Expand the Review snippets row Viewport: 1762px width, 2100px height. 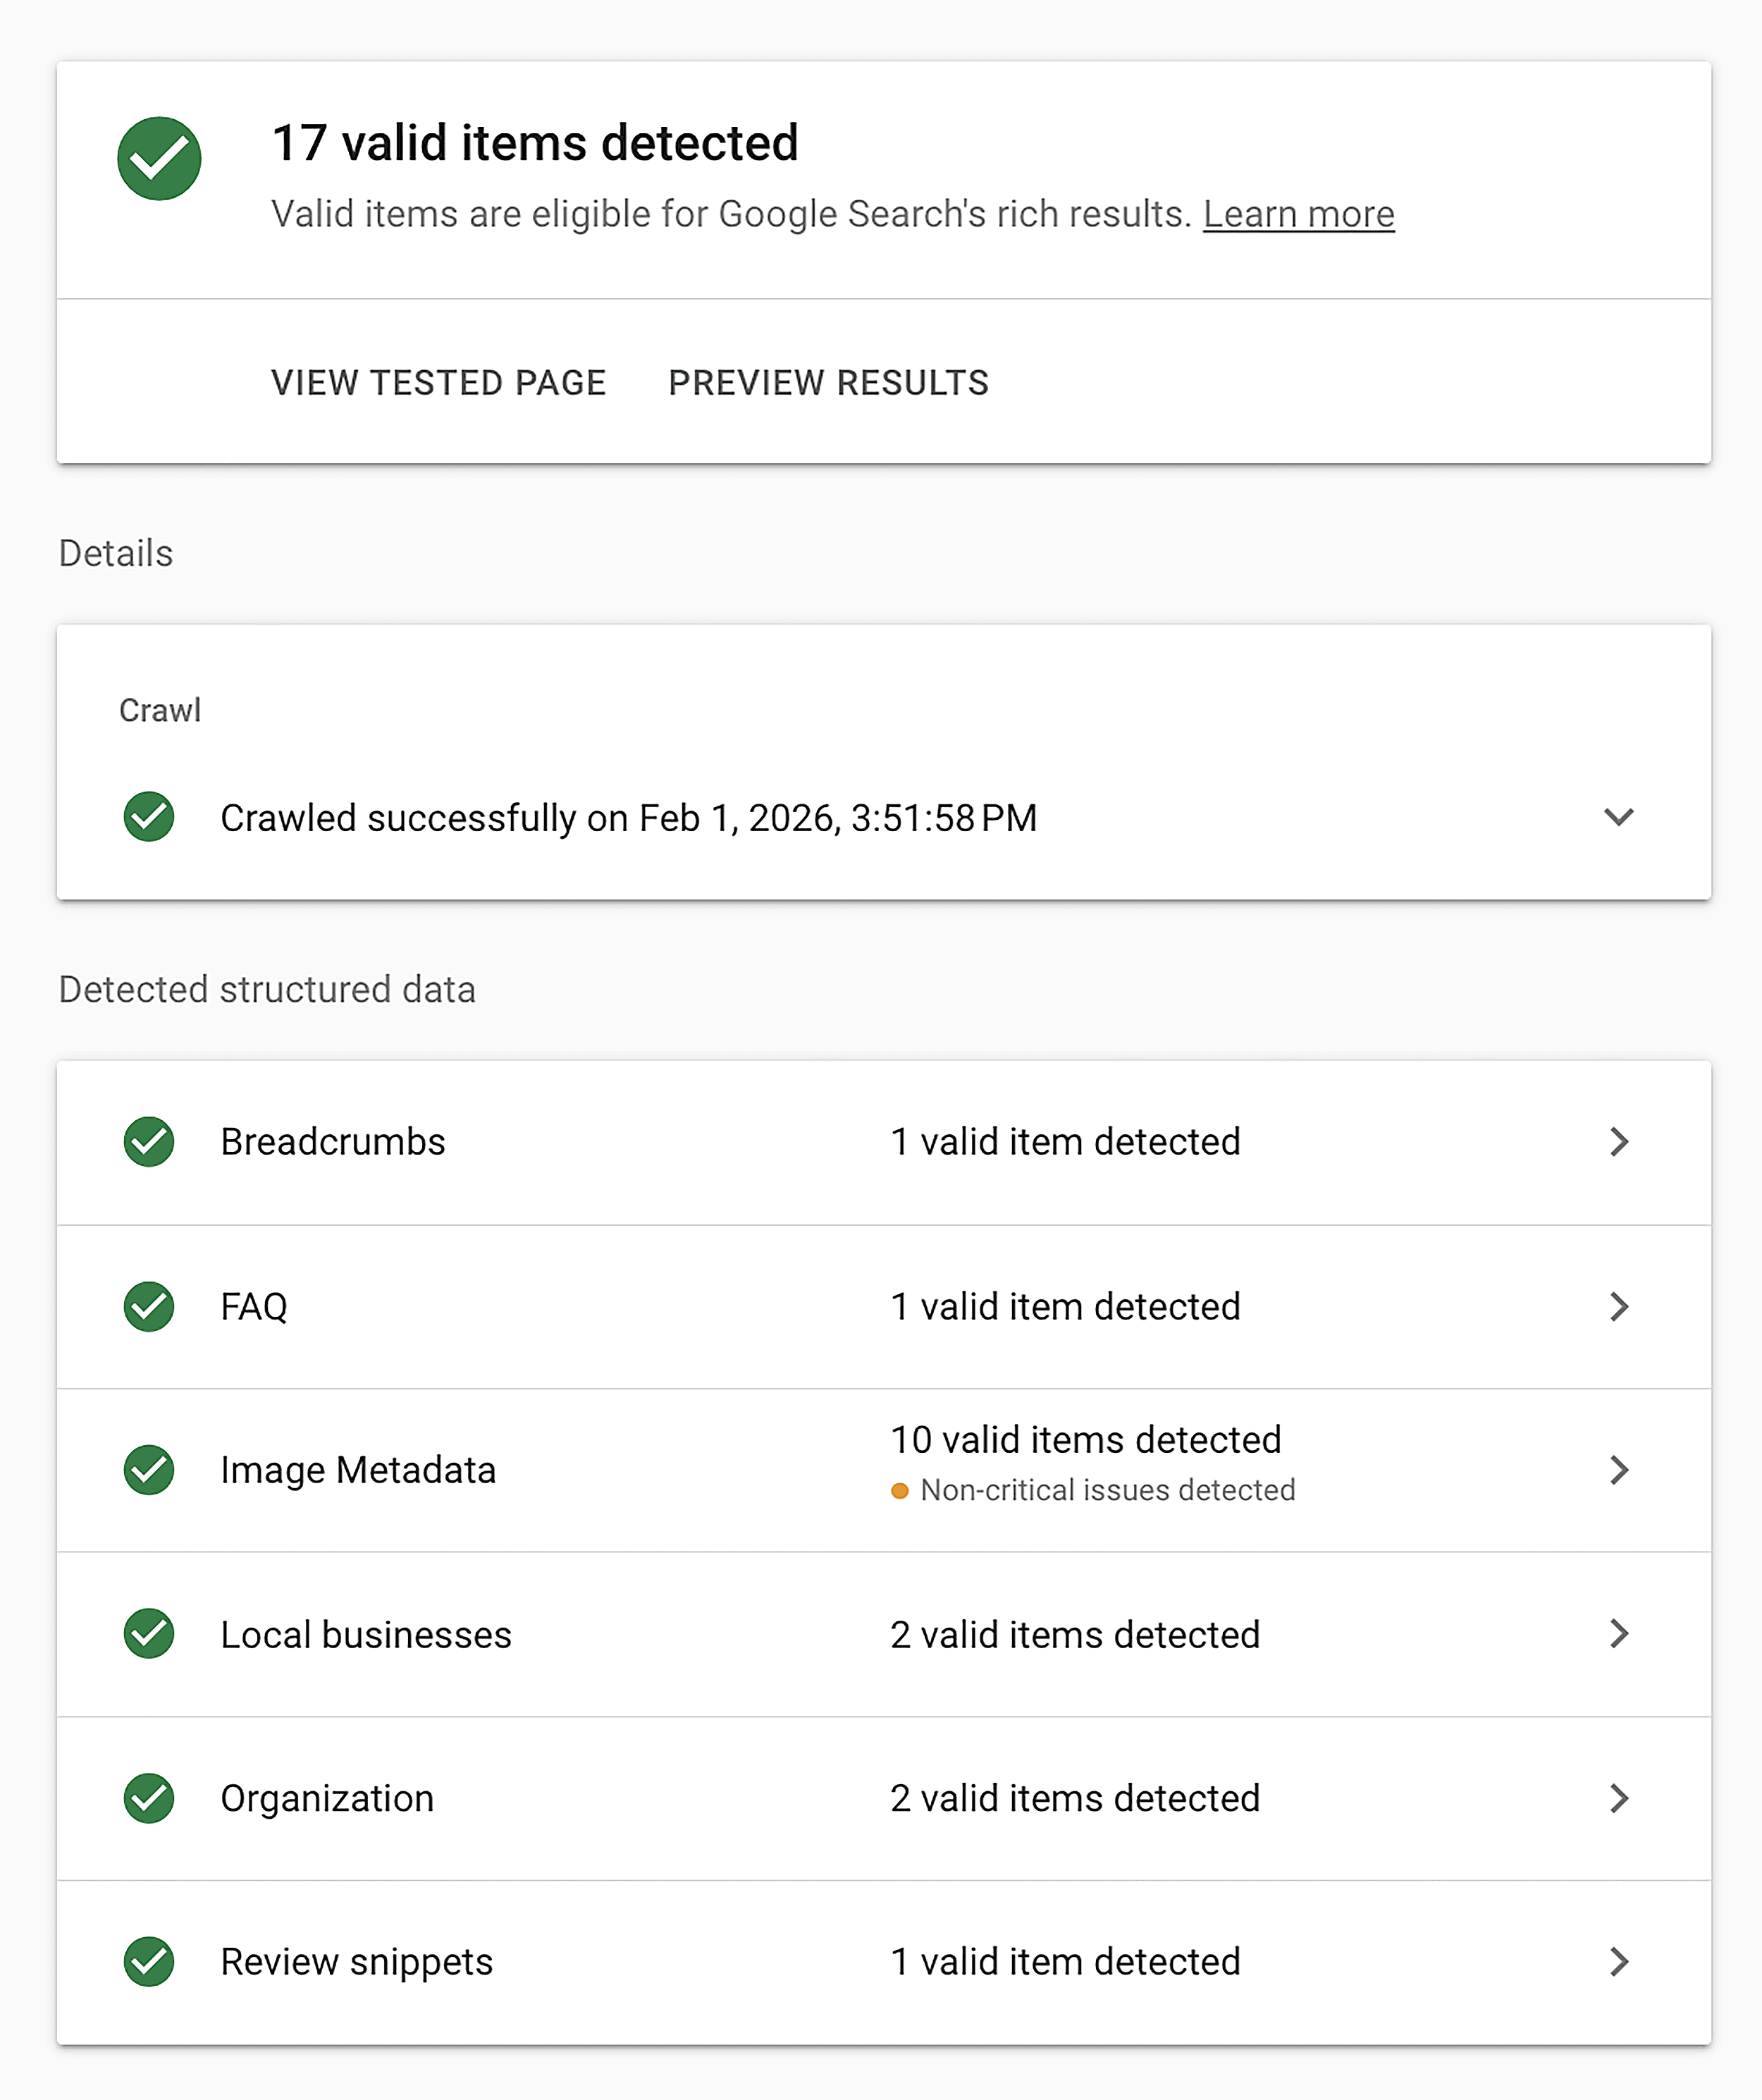click(1620, 1962)
